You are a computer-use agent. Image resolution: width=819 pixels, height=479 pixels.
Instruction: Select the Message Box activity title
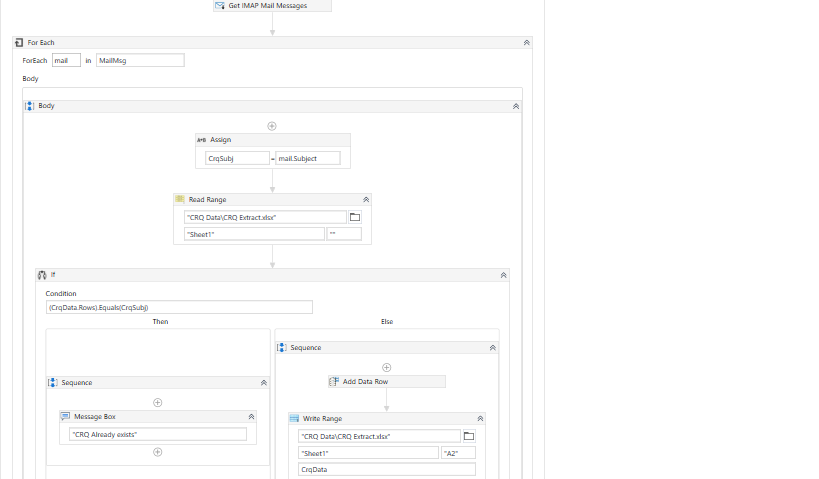coord(95,416)
